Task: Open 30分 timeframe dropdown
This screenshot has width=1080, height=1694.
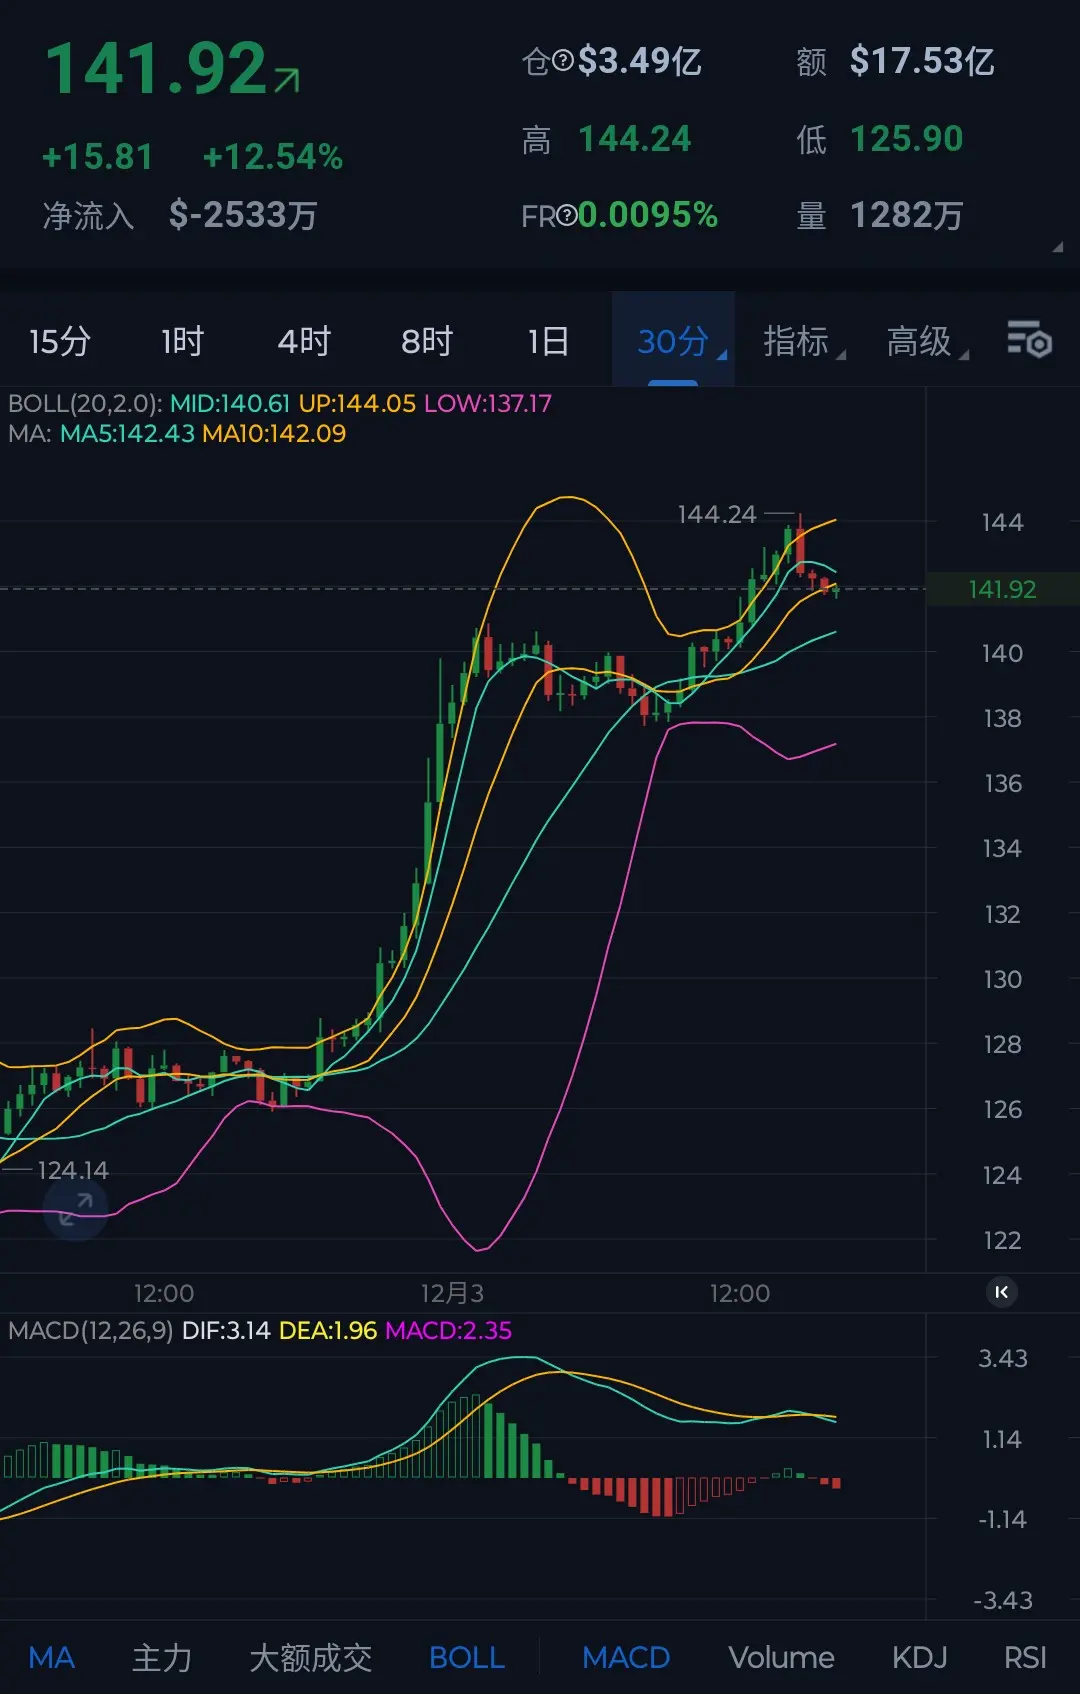Action: 673,340
